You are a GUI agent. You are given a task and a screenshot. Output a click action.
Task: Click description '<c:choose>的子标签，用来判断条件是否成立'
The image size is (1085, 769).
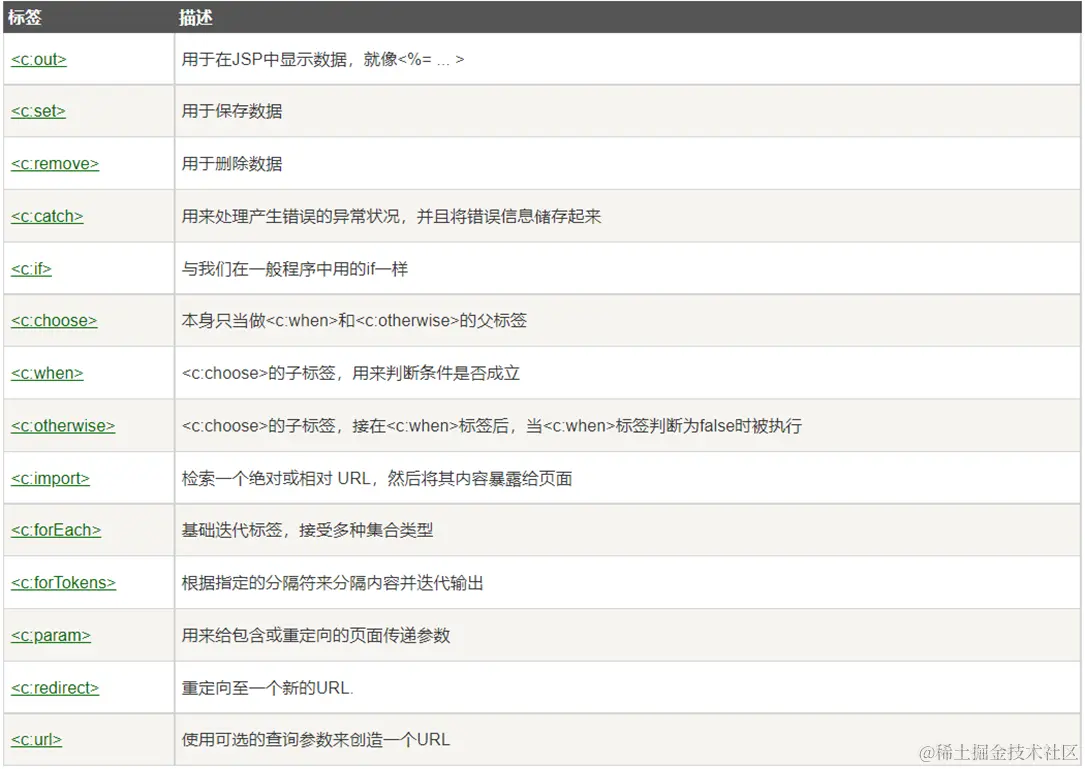pos(350,373)
